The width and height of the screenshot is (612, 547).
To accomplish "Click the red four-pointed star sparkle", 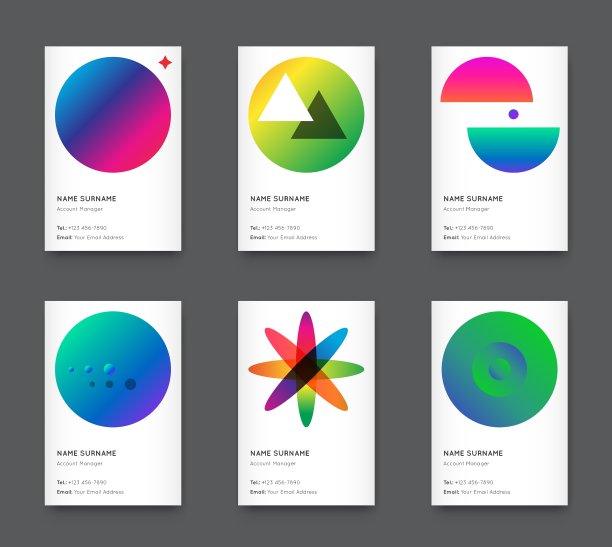I will click(165, 63).
